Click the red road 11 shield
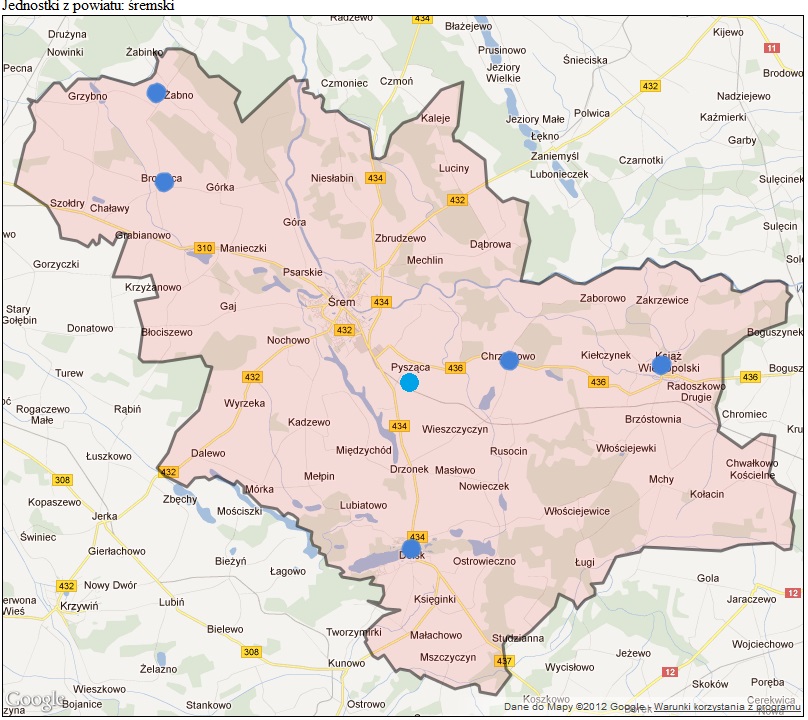Screen dimensions: 808x720 coord(770,48)
